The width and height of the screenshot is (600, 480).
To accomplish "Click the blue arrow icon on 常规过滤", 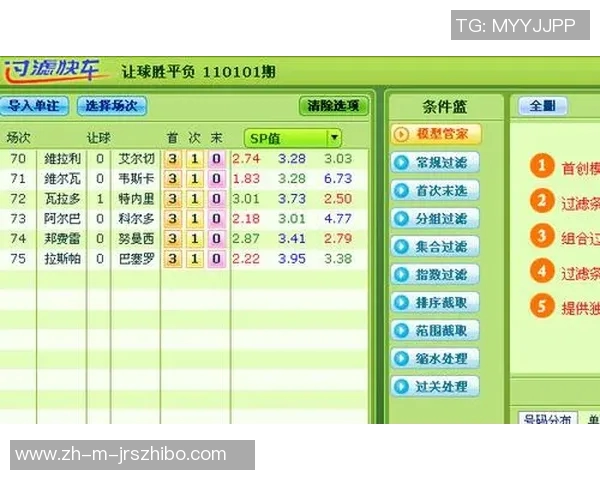I will 401,163.
